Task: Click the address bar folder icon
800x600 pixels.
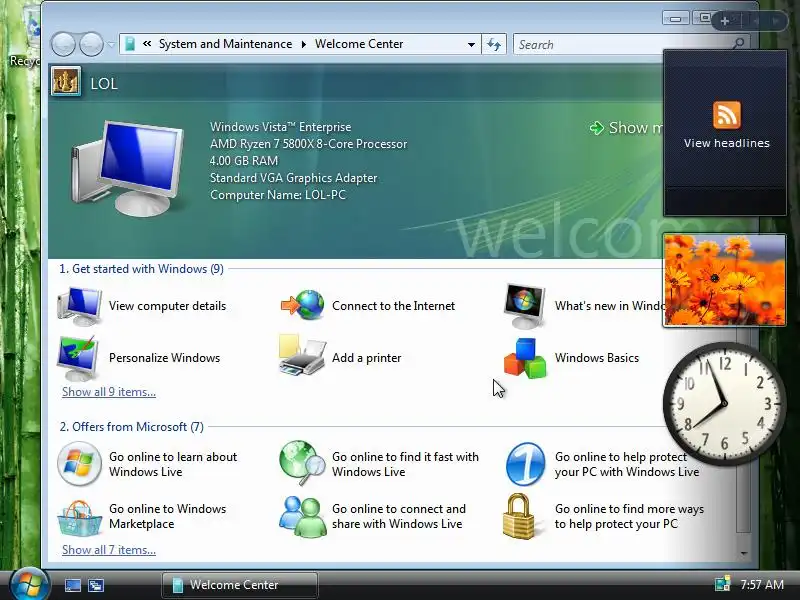Action: click(x=130, y=44)
